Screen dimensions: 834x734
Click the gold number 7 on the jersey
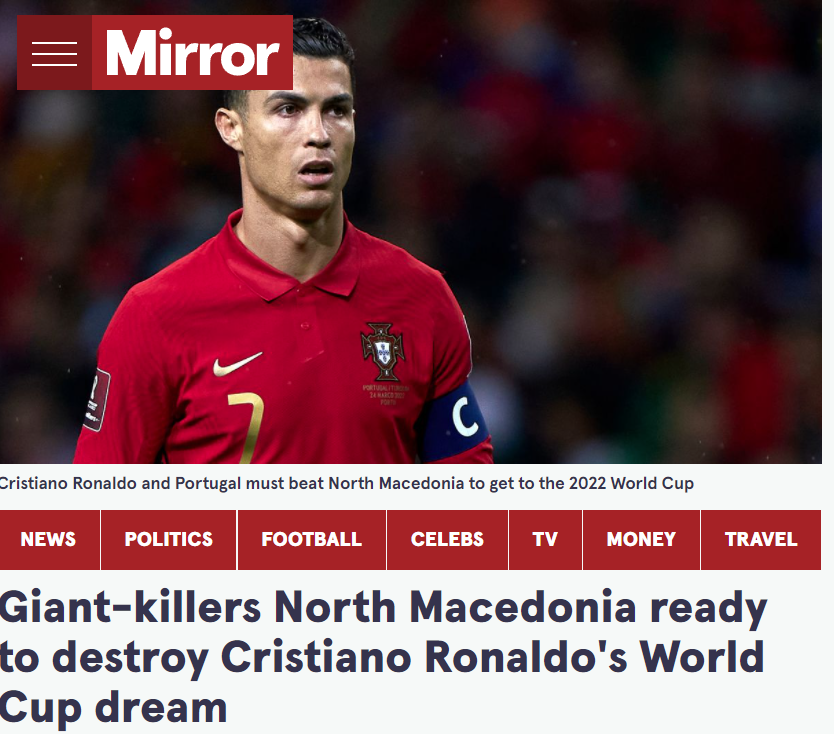(x=248, y=428)
